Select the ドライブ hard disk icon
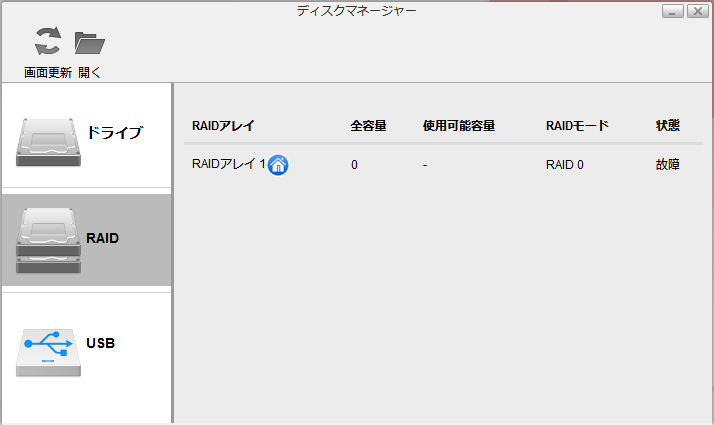This screenshot has width=714, height=425. (x=48, y=142)
